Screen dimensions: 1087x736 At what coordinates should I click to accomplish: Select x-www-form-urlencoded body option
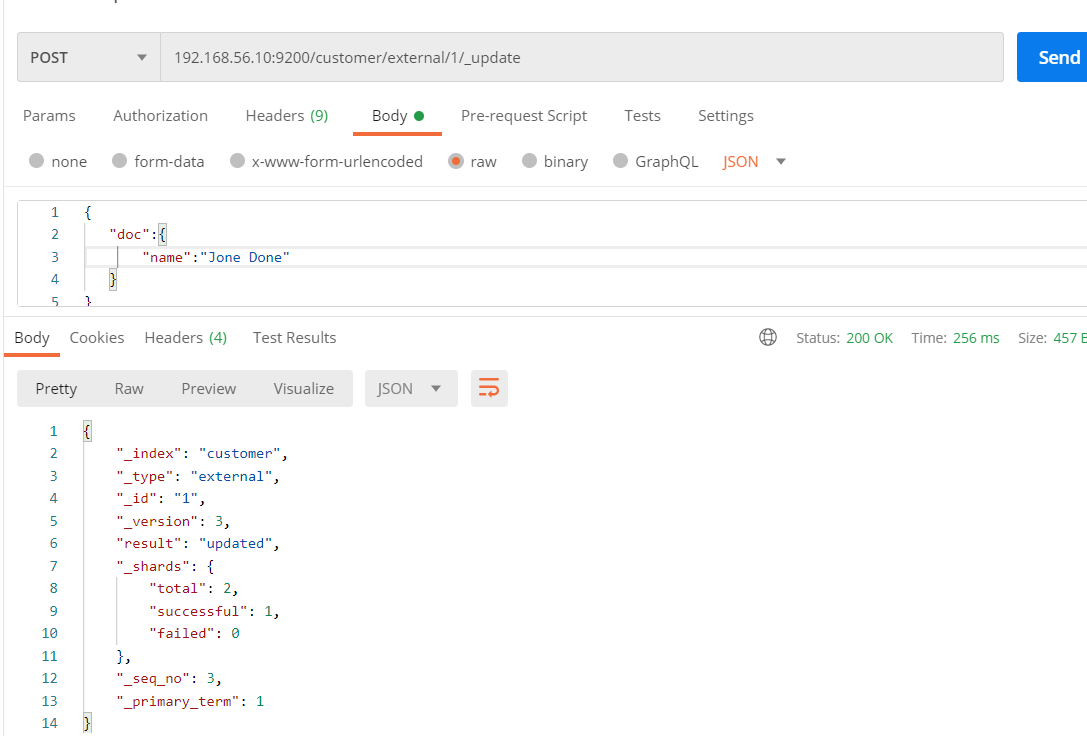tap(237, 161)
